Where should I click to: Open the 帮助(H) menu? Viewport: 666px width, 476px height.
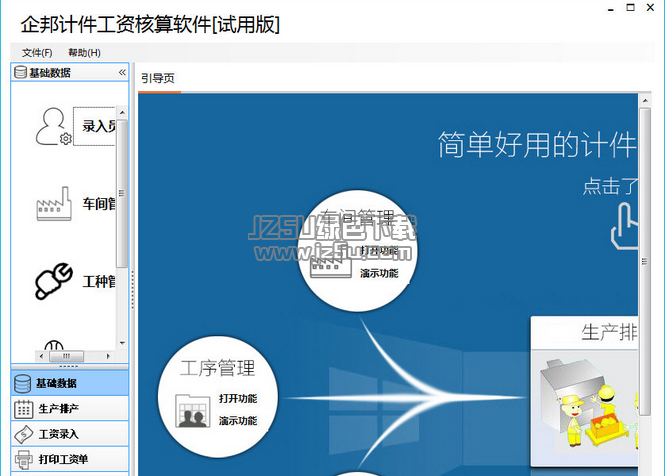pyautogui.click(x=84, y=53)
